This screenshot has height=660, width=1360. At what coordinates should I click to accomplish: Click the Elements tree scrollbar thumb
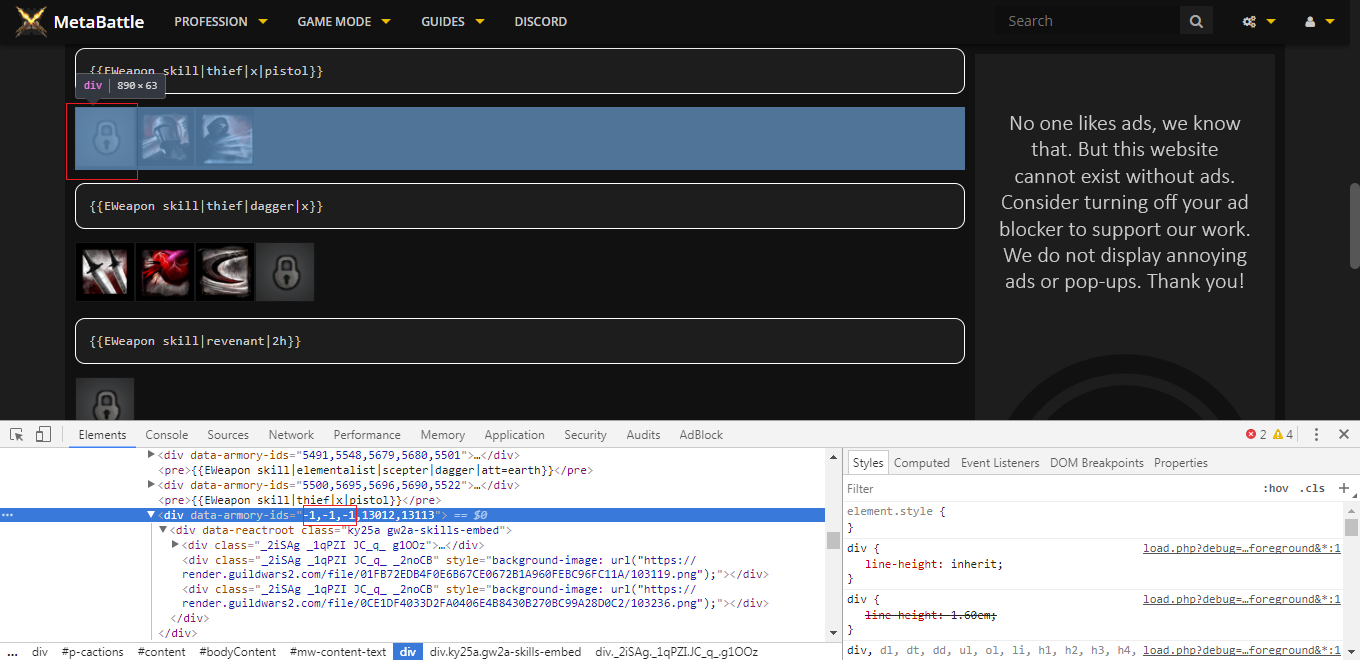(832, 540)
